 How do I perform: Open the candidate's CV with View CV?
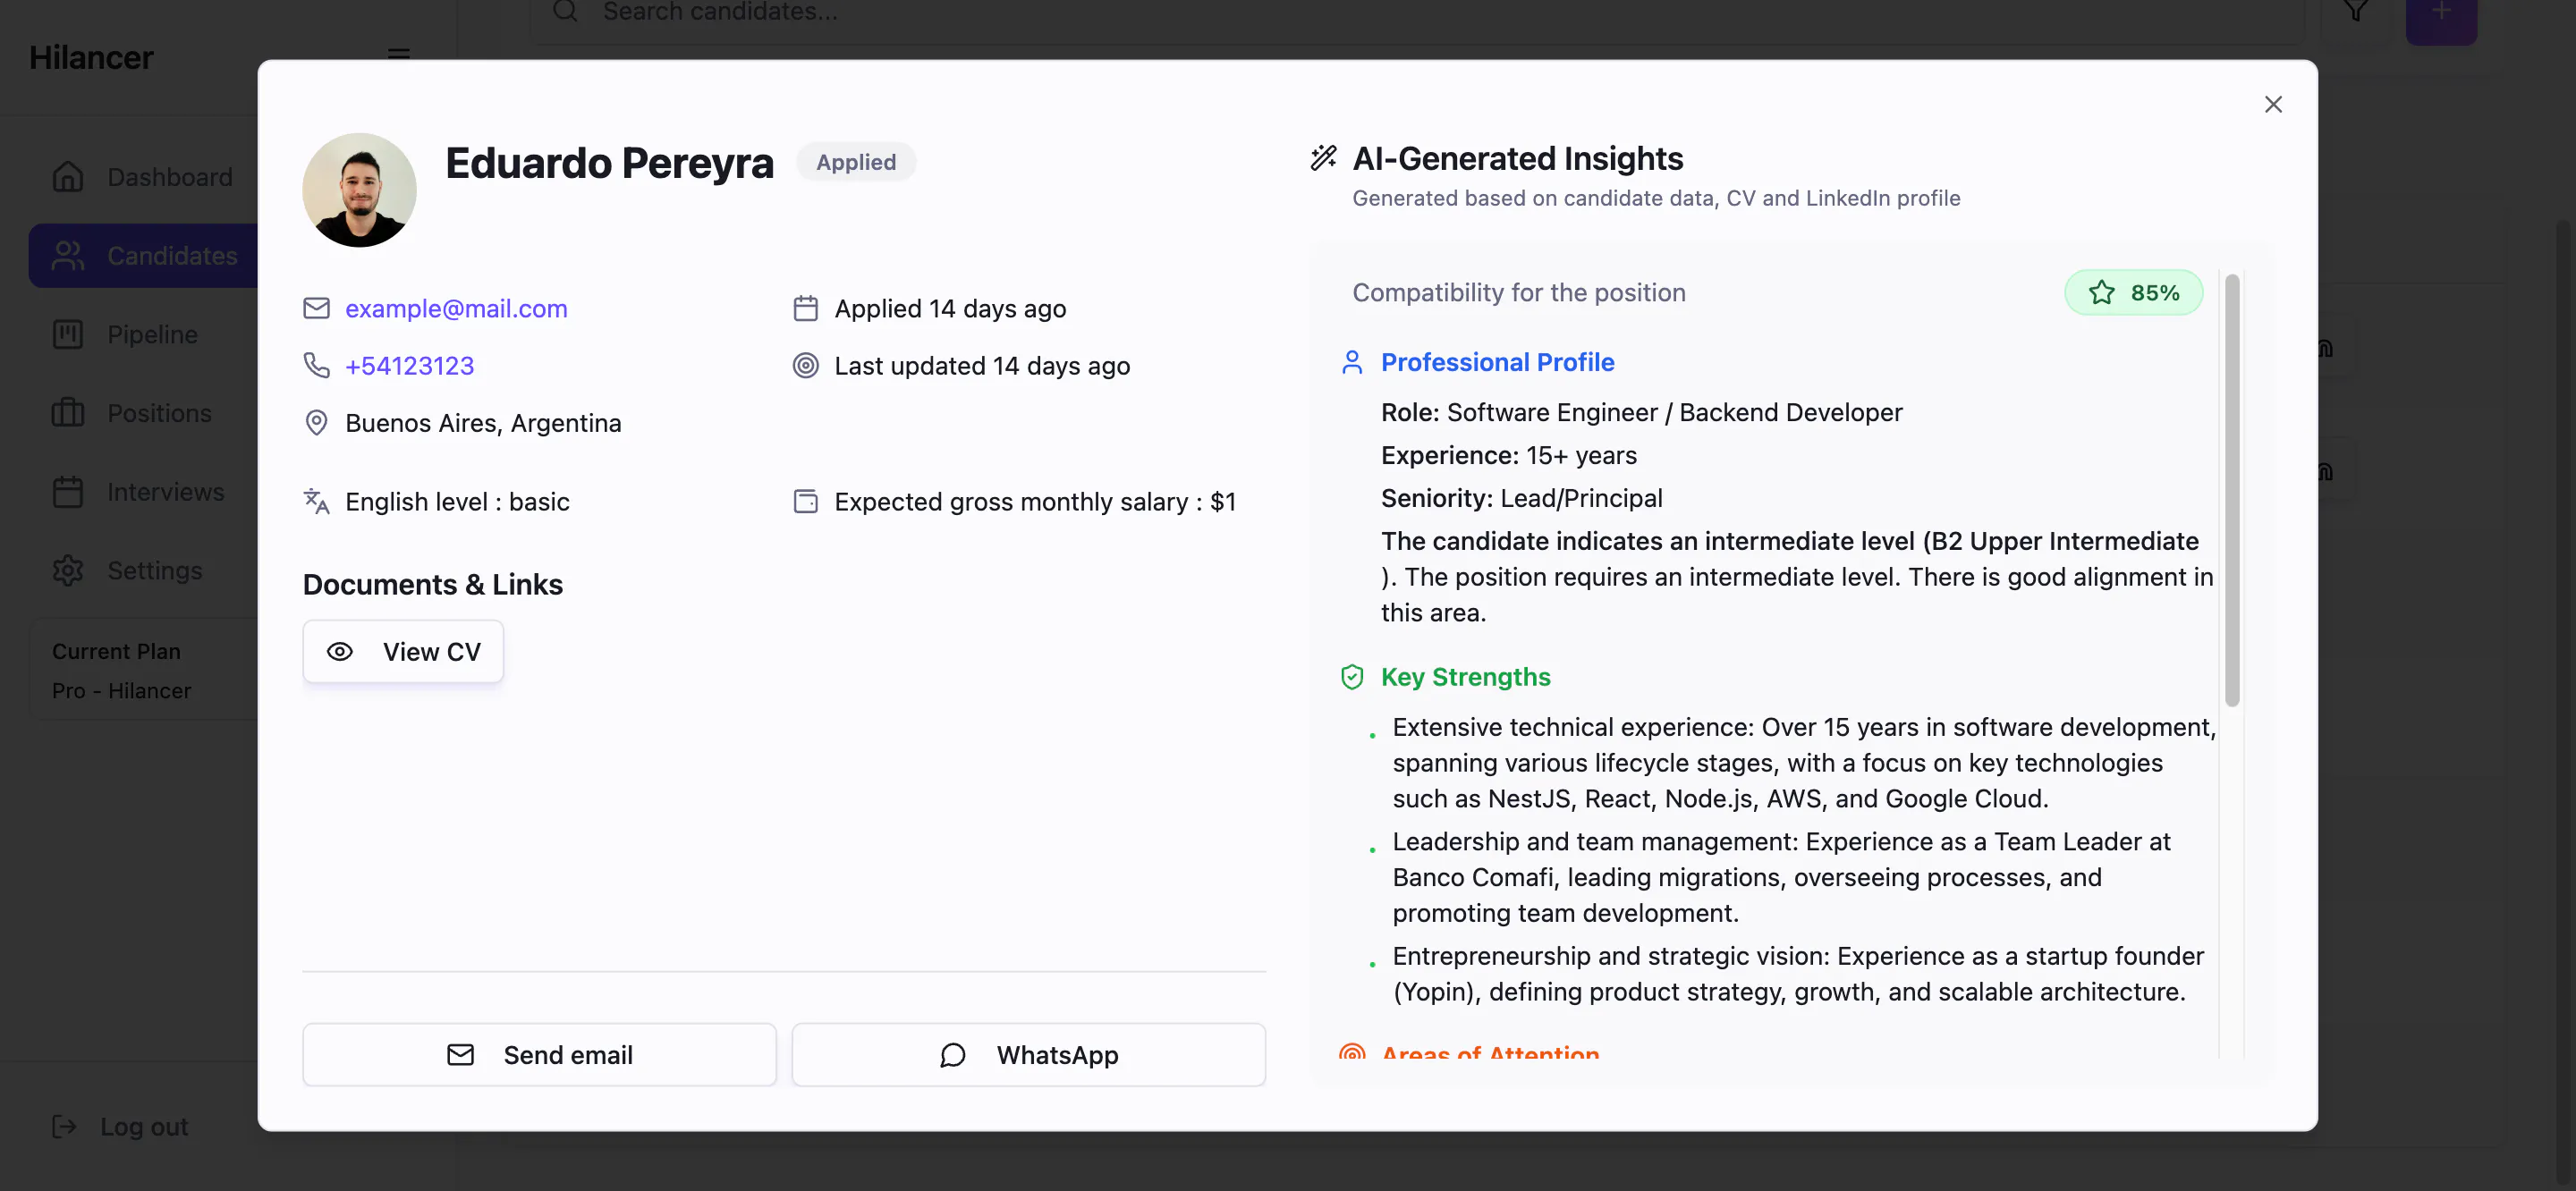[x=403, y=652]
